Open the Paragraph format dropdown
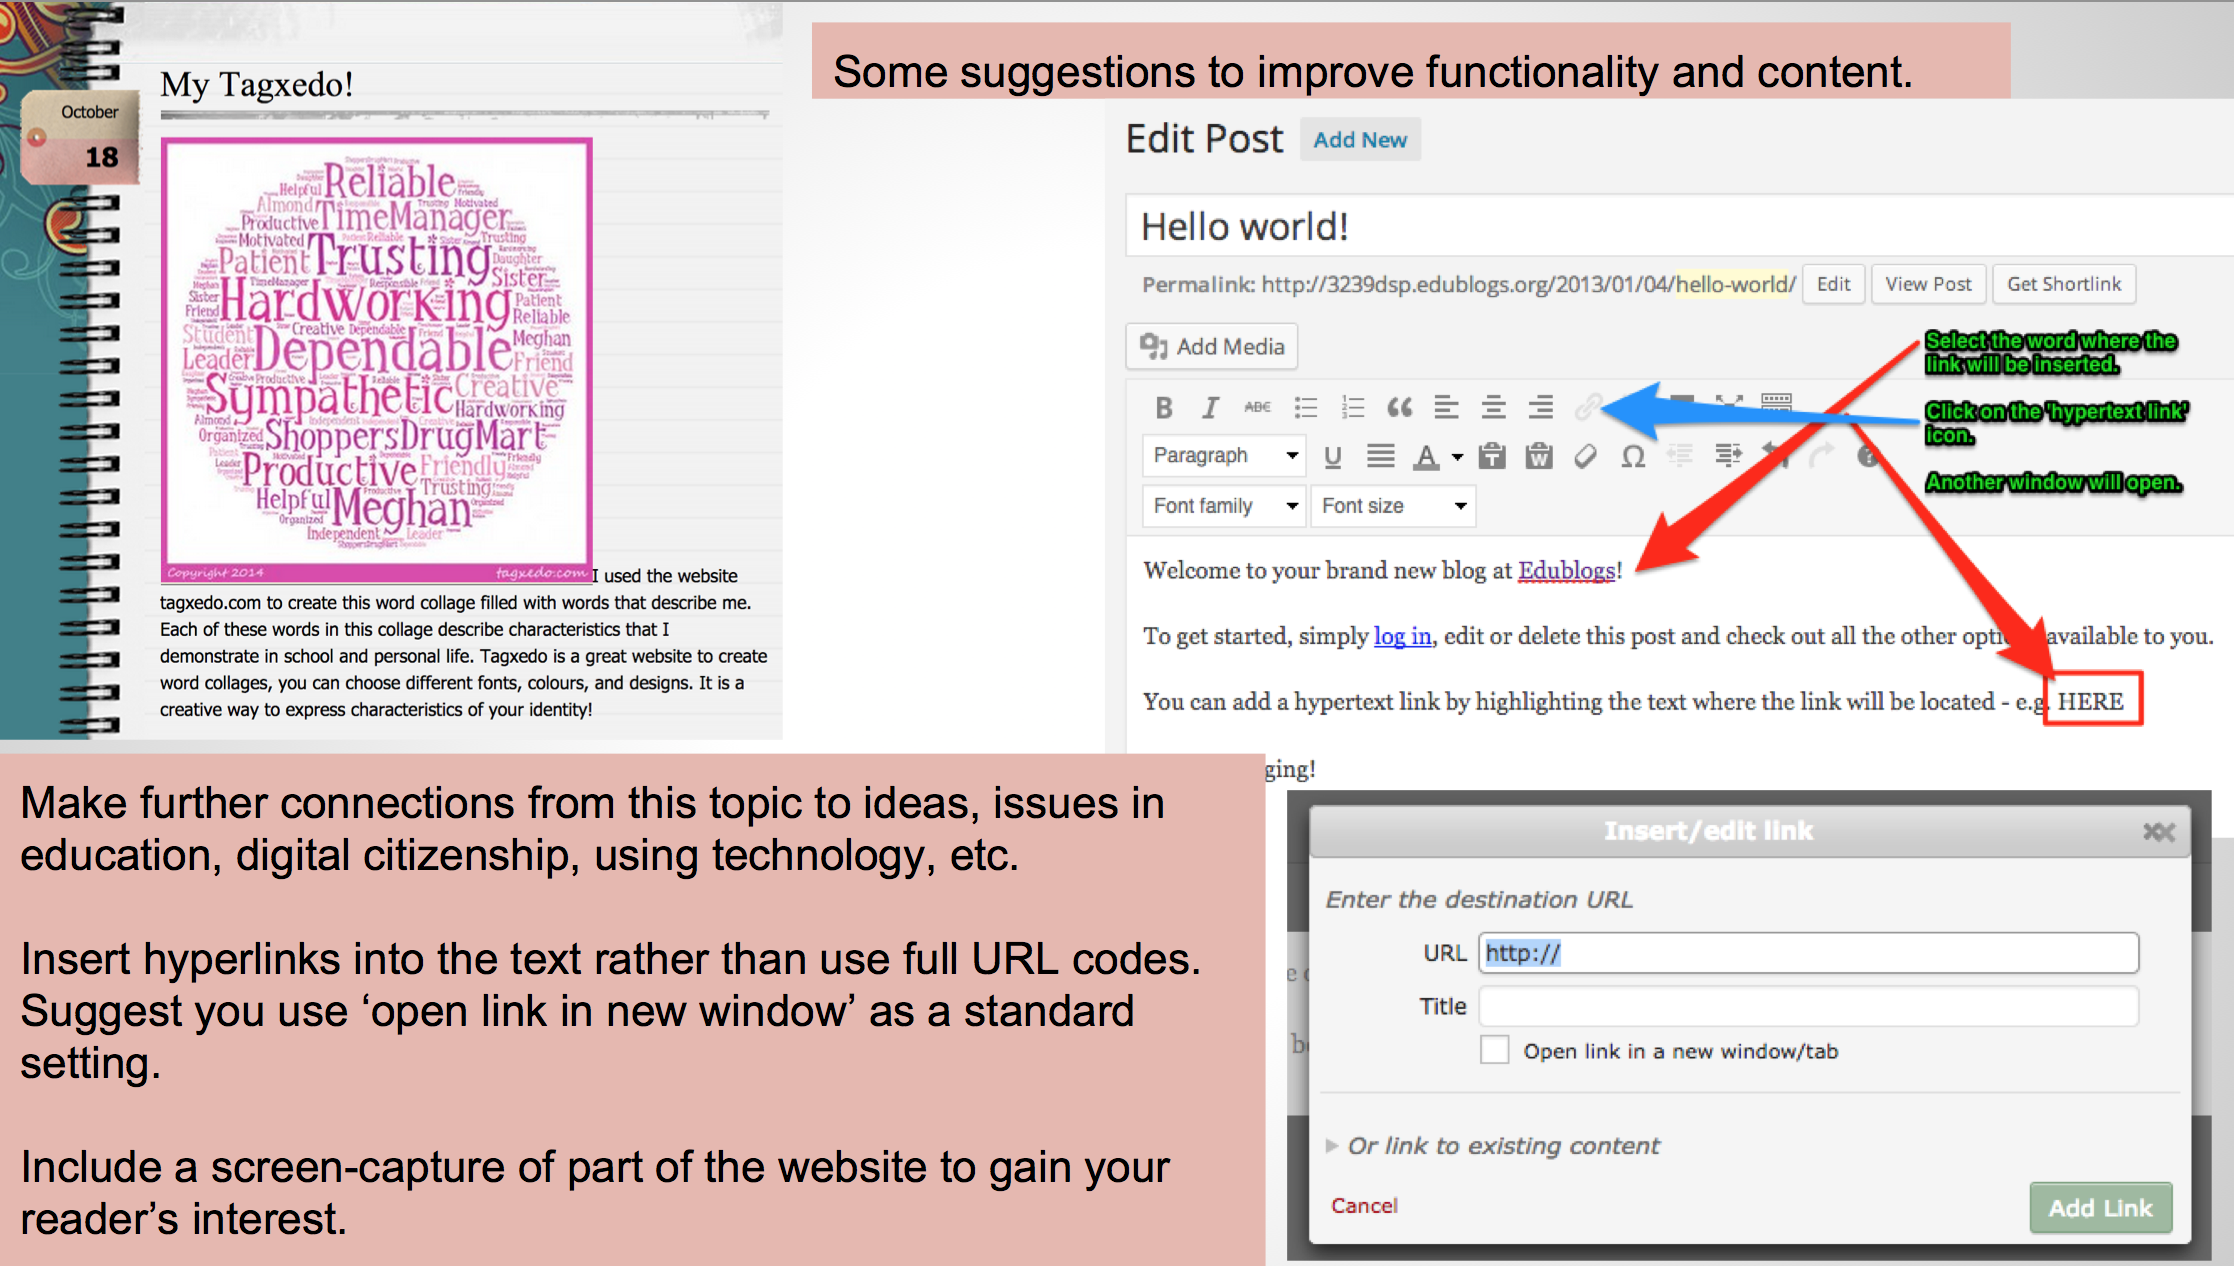Viewport: 2234px width, 1266px height. [1224, 456]
